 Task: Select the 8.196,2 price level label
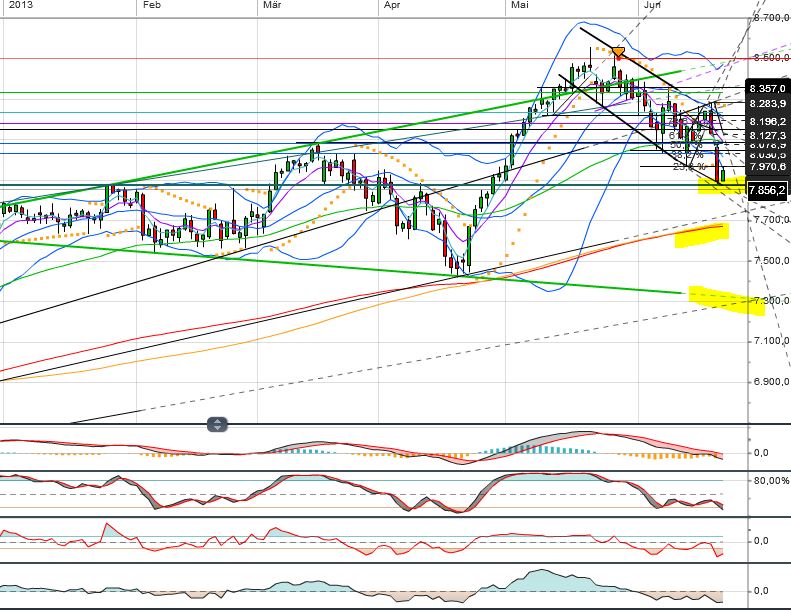[767, 121]
